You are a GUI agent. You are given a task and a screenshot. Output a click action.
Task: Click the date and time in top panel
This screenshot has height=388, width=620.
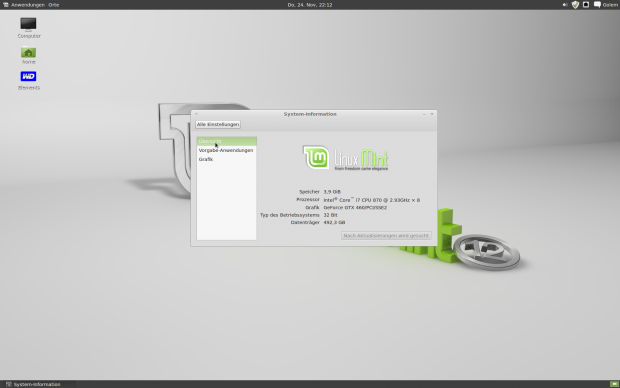[310, 5]
